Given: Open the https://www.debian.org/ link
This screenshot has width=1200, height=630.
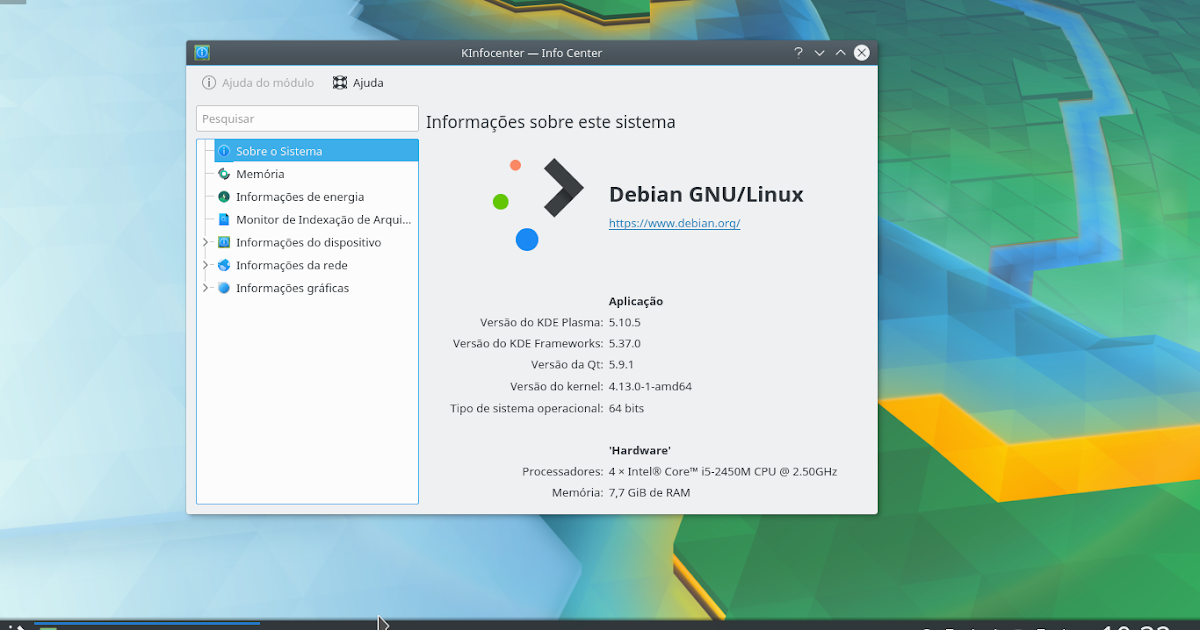Looking at the screenshot, I should [674, 223].
